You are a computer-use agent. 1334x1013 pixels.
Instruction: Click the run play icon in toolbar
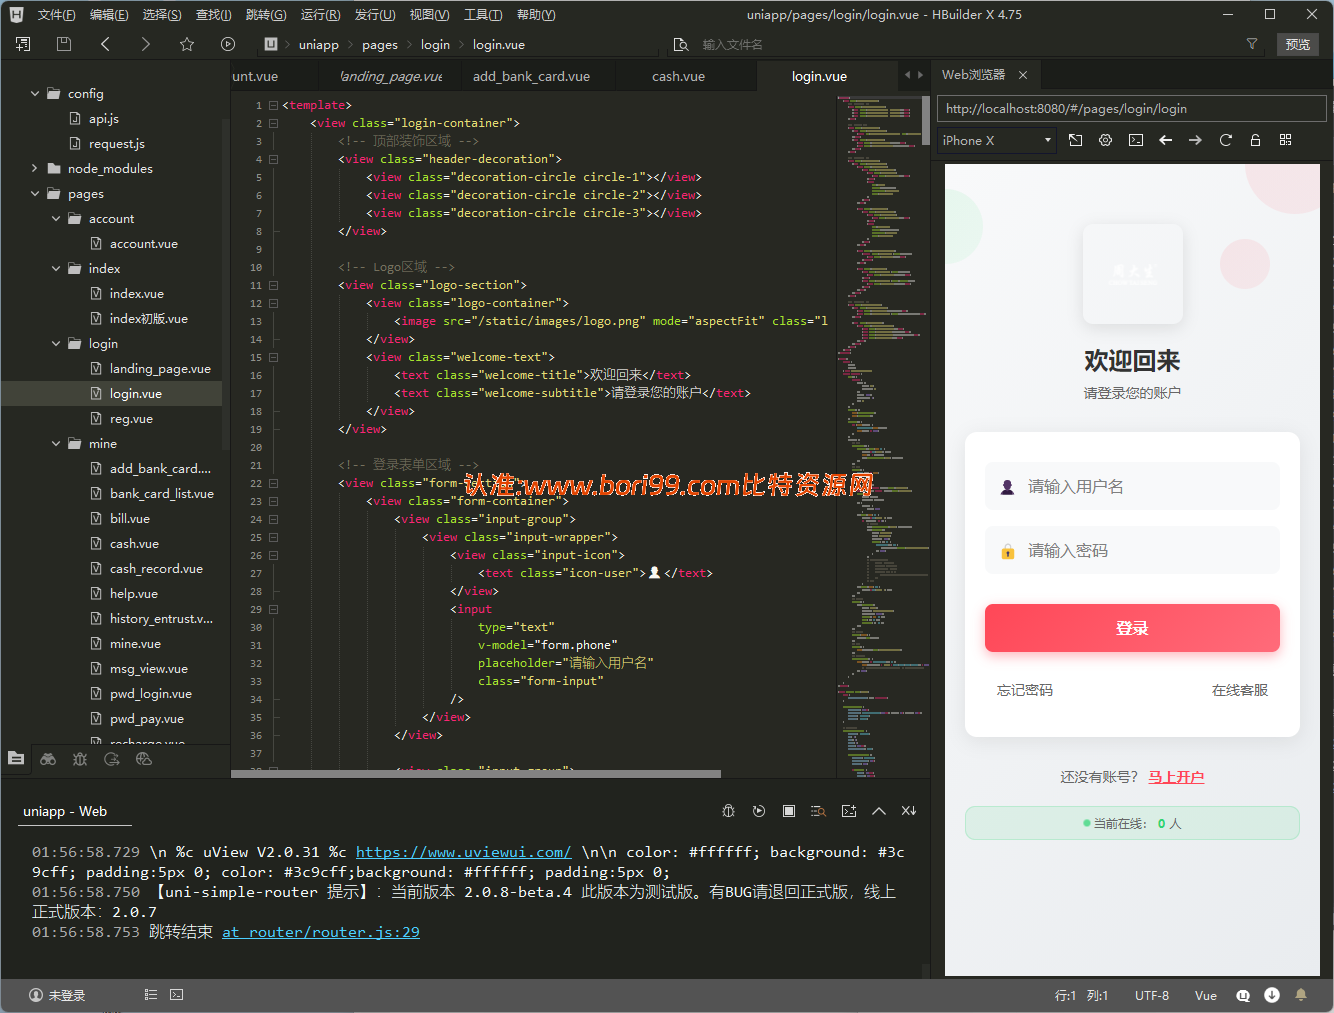[x=228, y=44]
